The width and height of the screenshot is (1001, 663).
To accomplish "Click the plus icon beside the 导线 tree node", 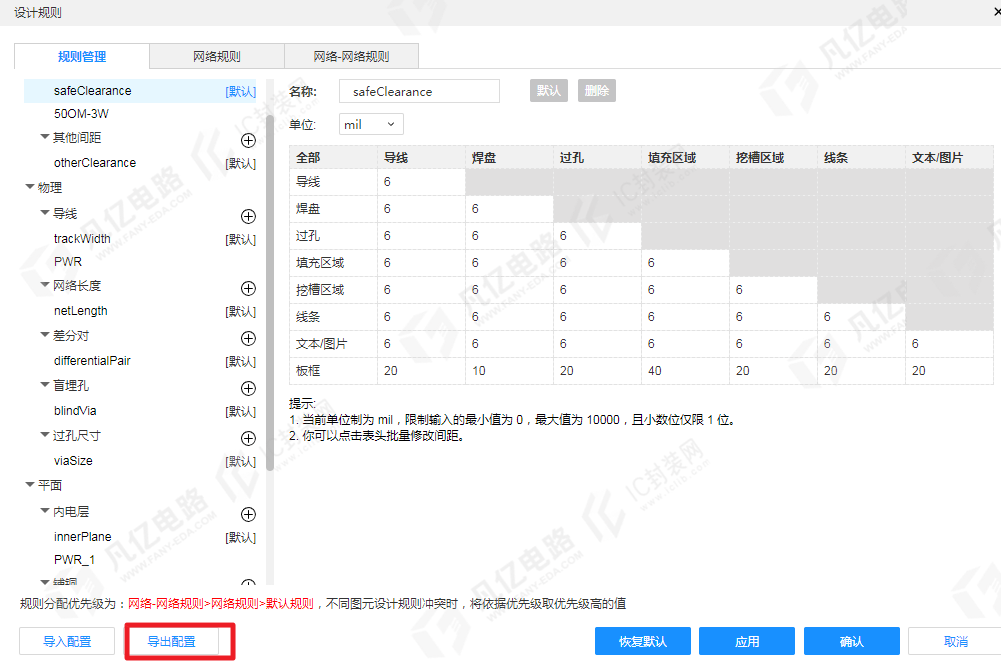I will click(248, 216).
